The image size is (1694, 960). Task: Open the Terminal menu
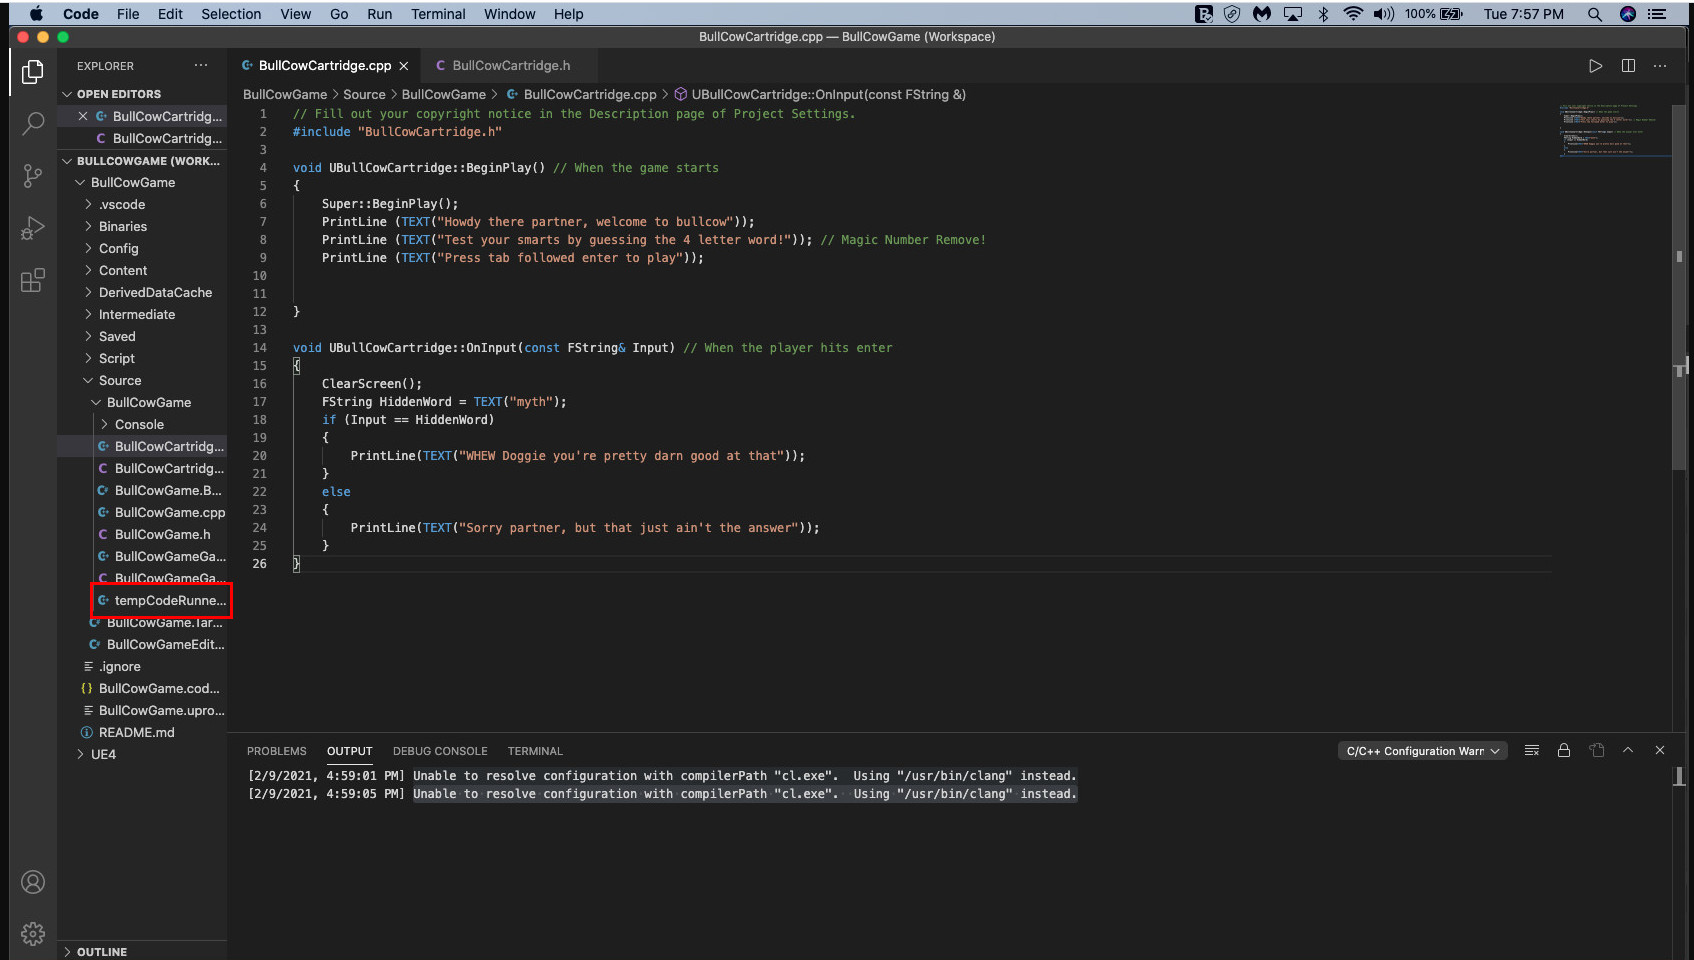[x=437, y=14]
